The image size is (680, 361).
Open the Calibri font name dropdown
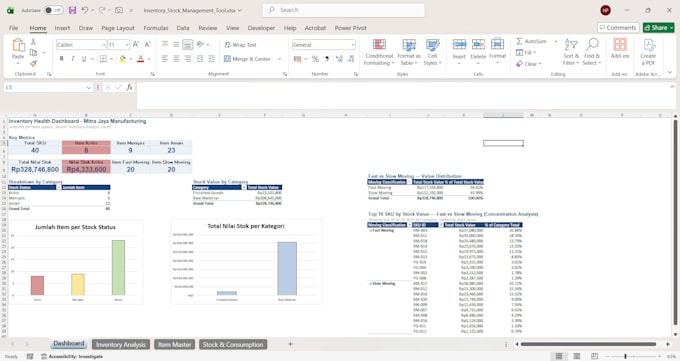(104, 45)
